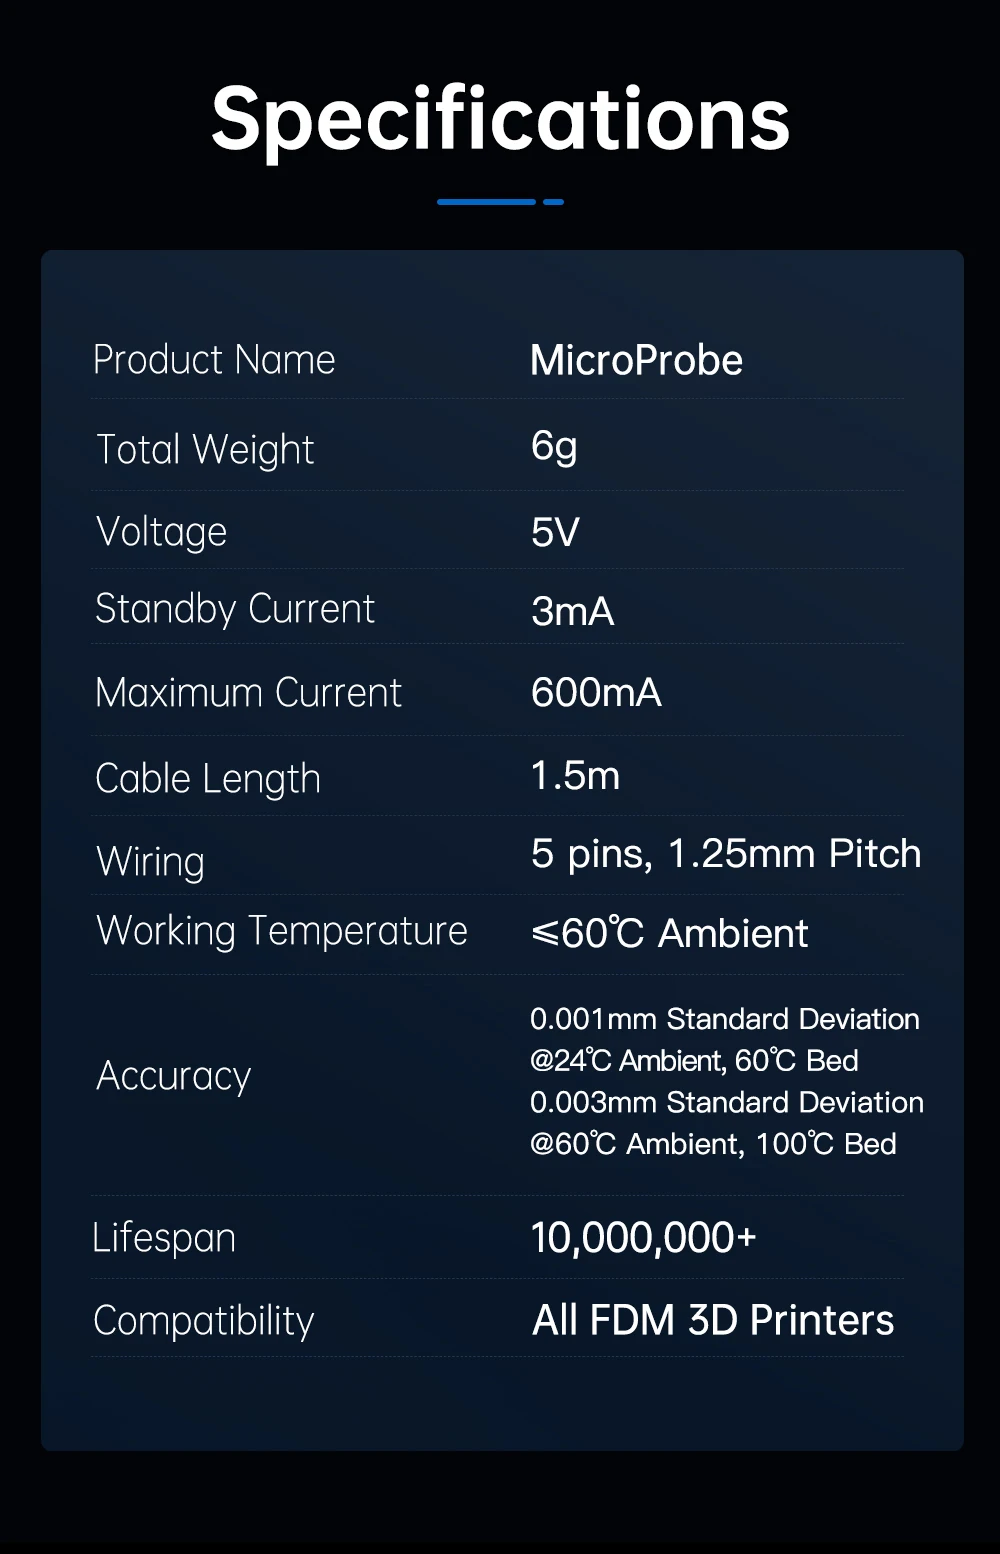The height and width of the screenshot is (1554, 1000).
Task: Select the Standby Current label
Action: (x=235, y=609)
